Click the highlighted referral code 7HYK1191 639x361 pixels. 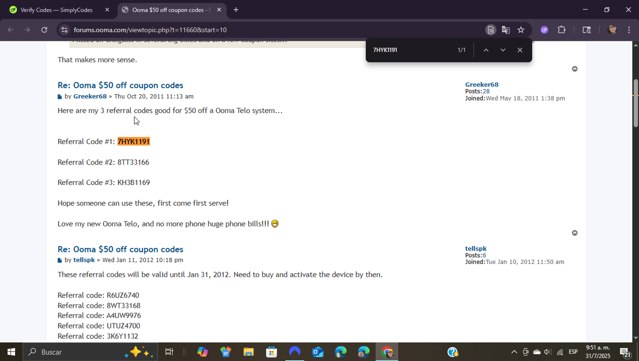(134, 141)
